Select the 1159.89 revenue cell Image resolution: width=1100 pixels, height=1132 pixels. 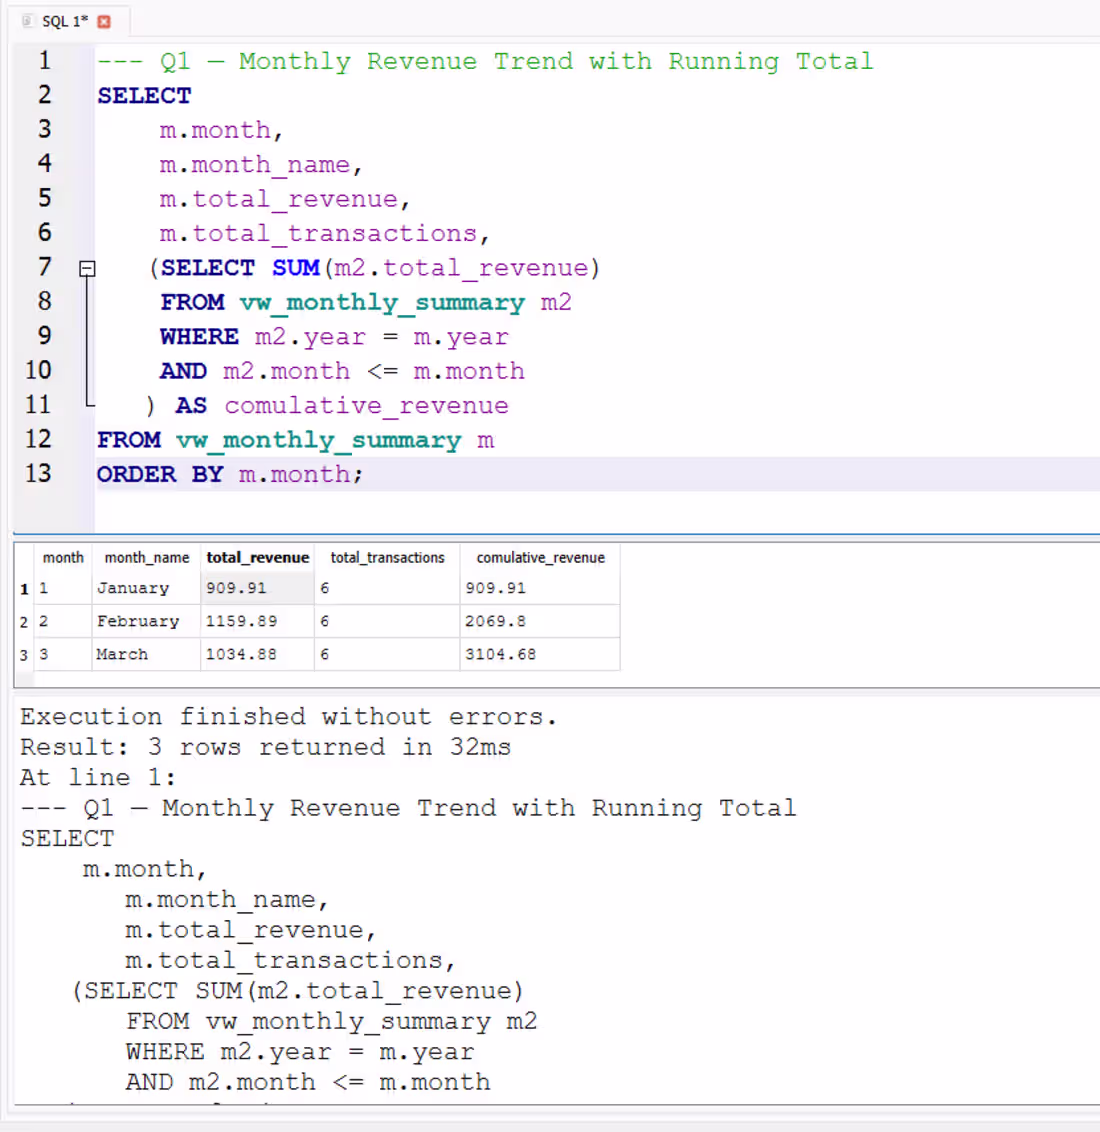click(x=258, y=621)
